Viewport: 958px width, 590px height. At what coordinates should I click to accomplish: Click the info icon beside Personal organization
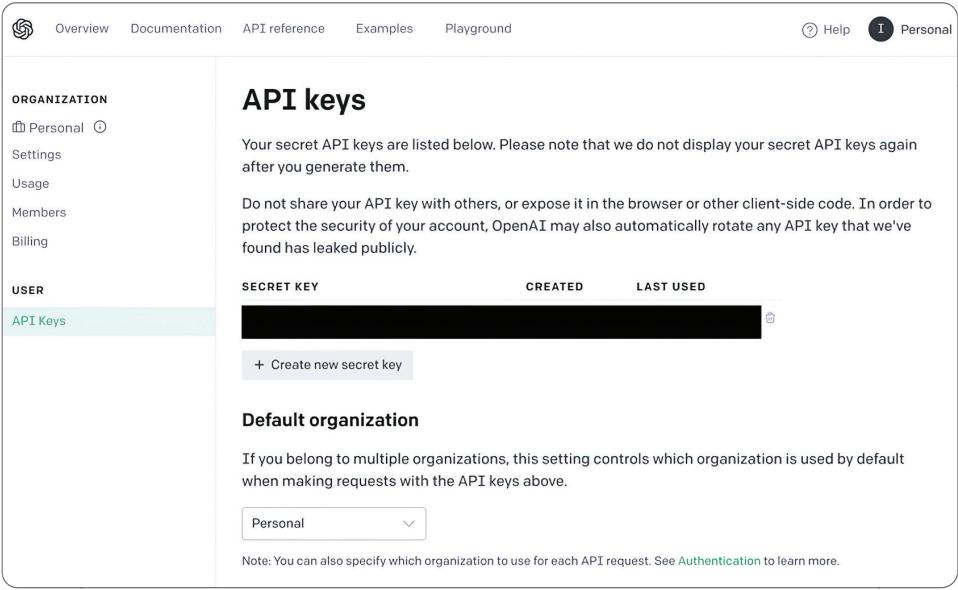pyautogui.click(x=100, y=127)
